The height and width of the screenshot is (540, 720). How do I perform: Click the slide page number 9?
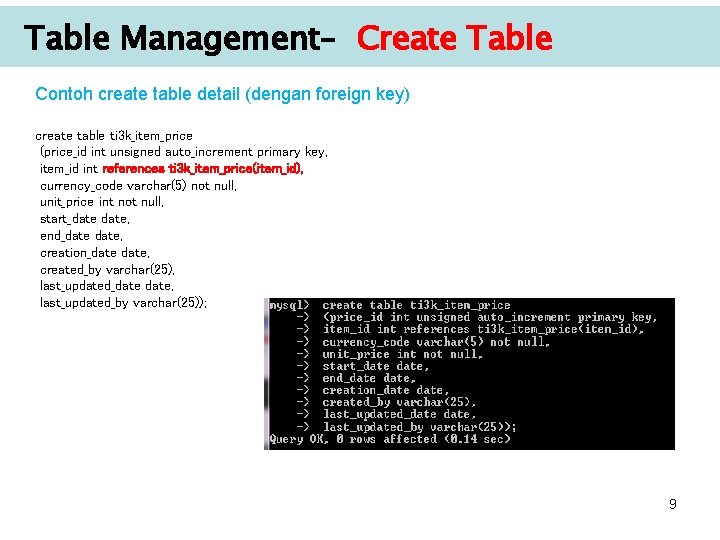673,504
